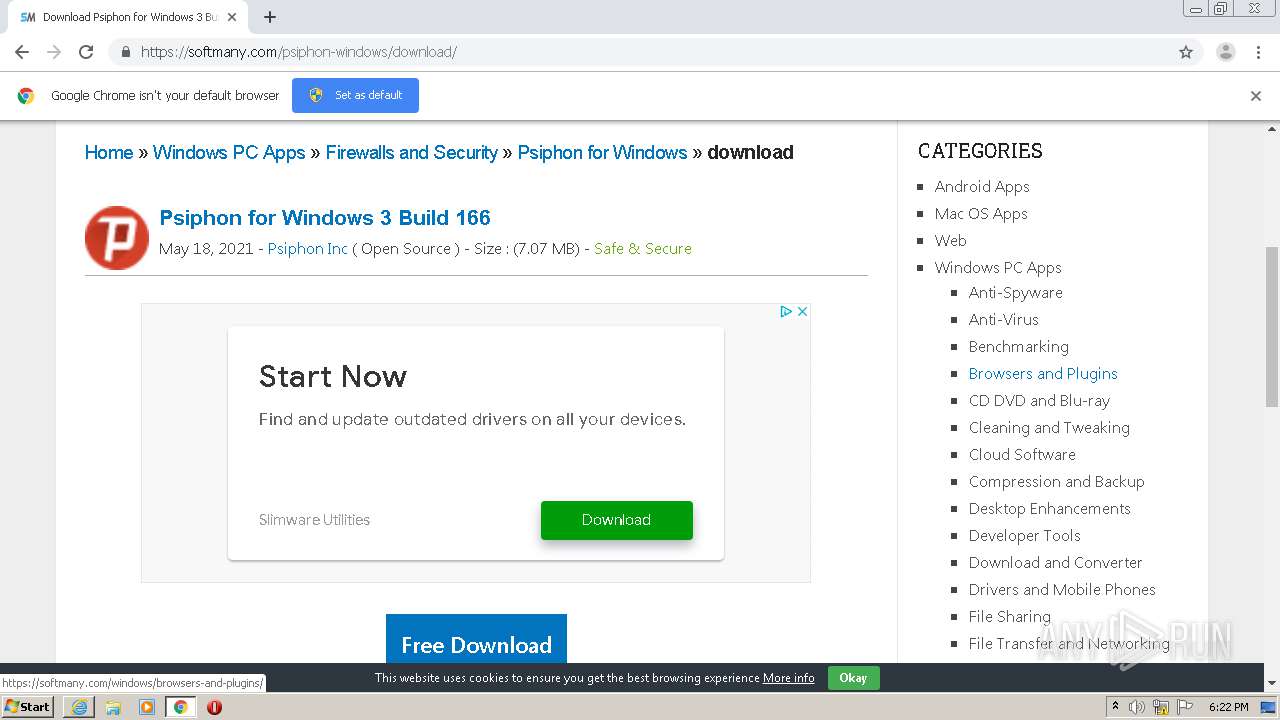Open Desktop Enhancements subcategory
Viewport: 1280px width, 720px height.
(x=1049, y=509)
